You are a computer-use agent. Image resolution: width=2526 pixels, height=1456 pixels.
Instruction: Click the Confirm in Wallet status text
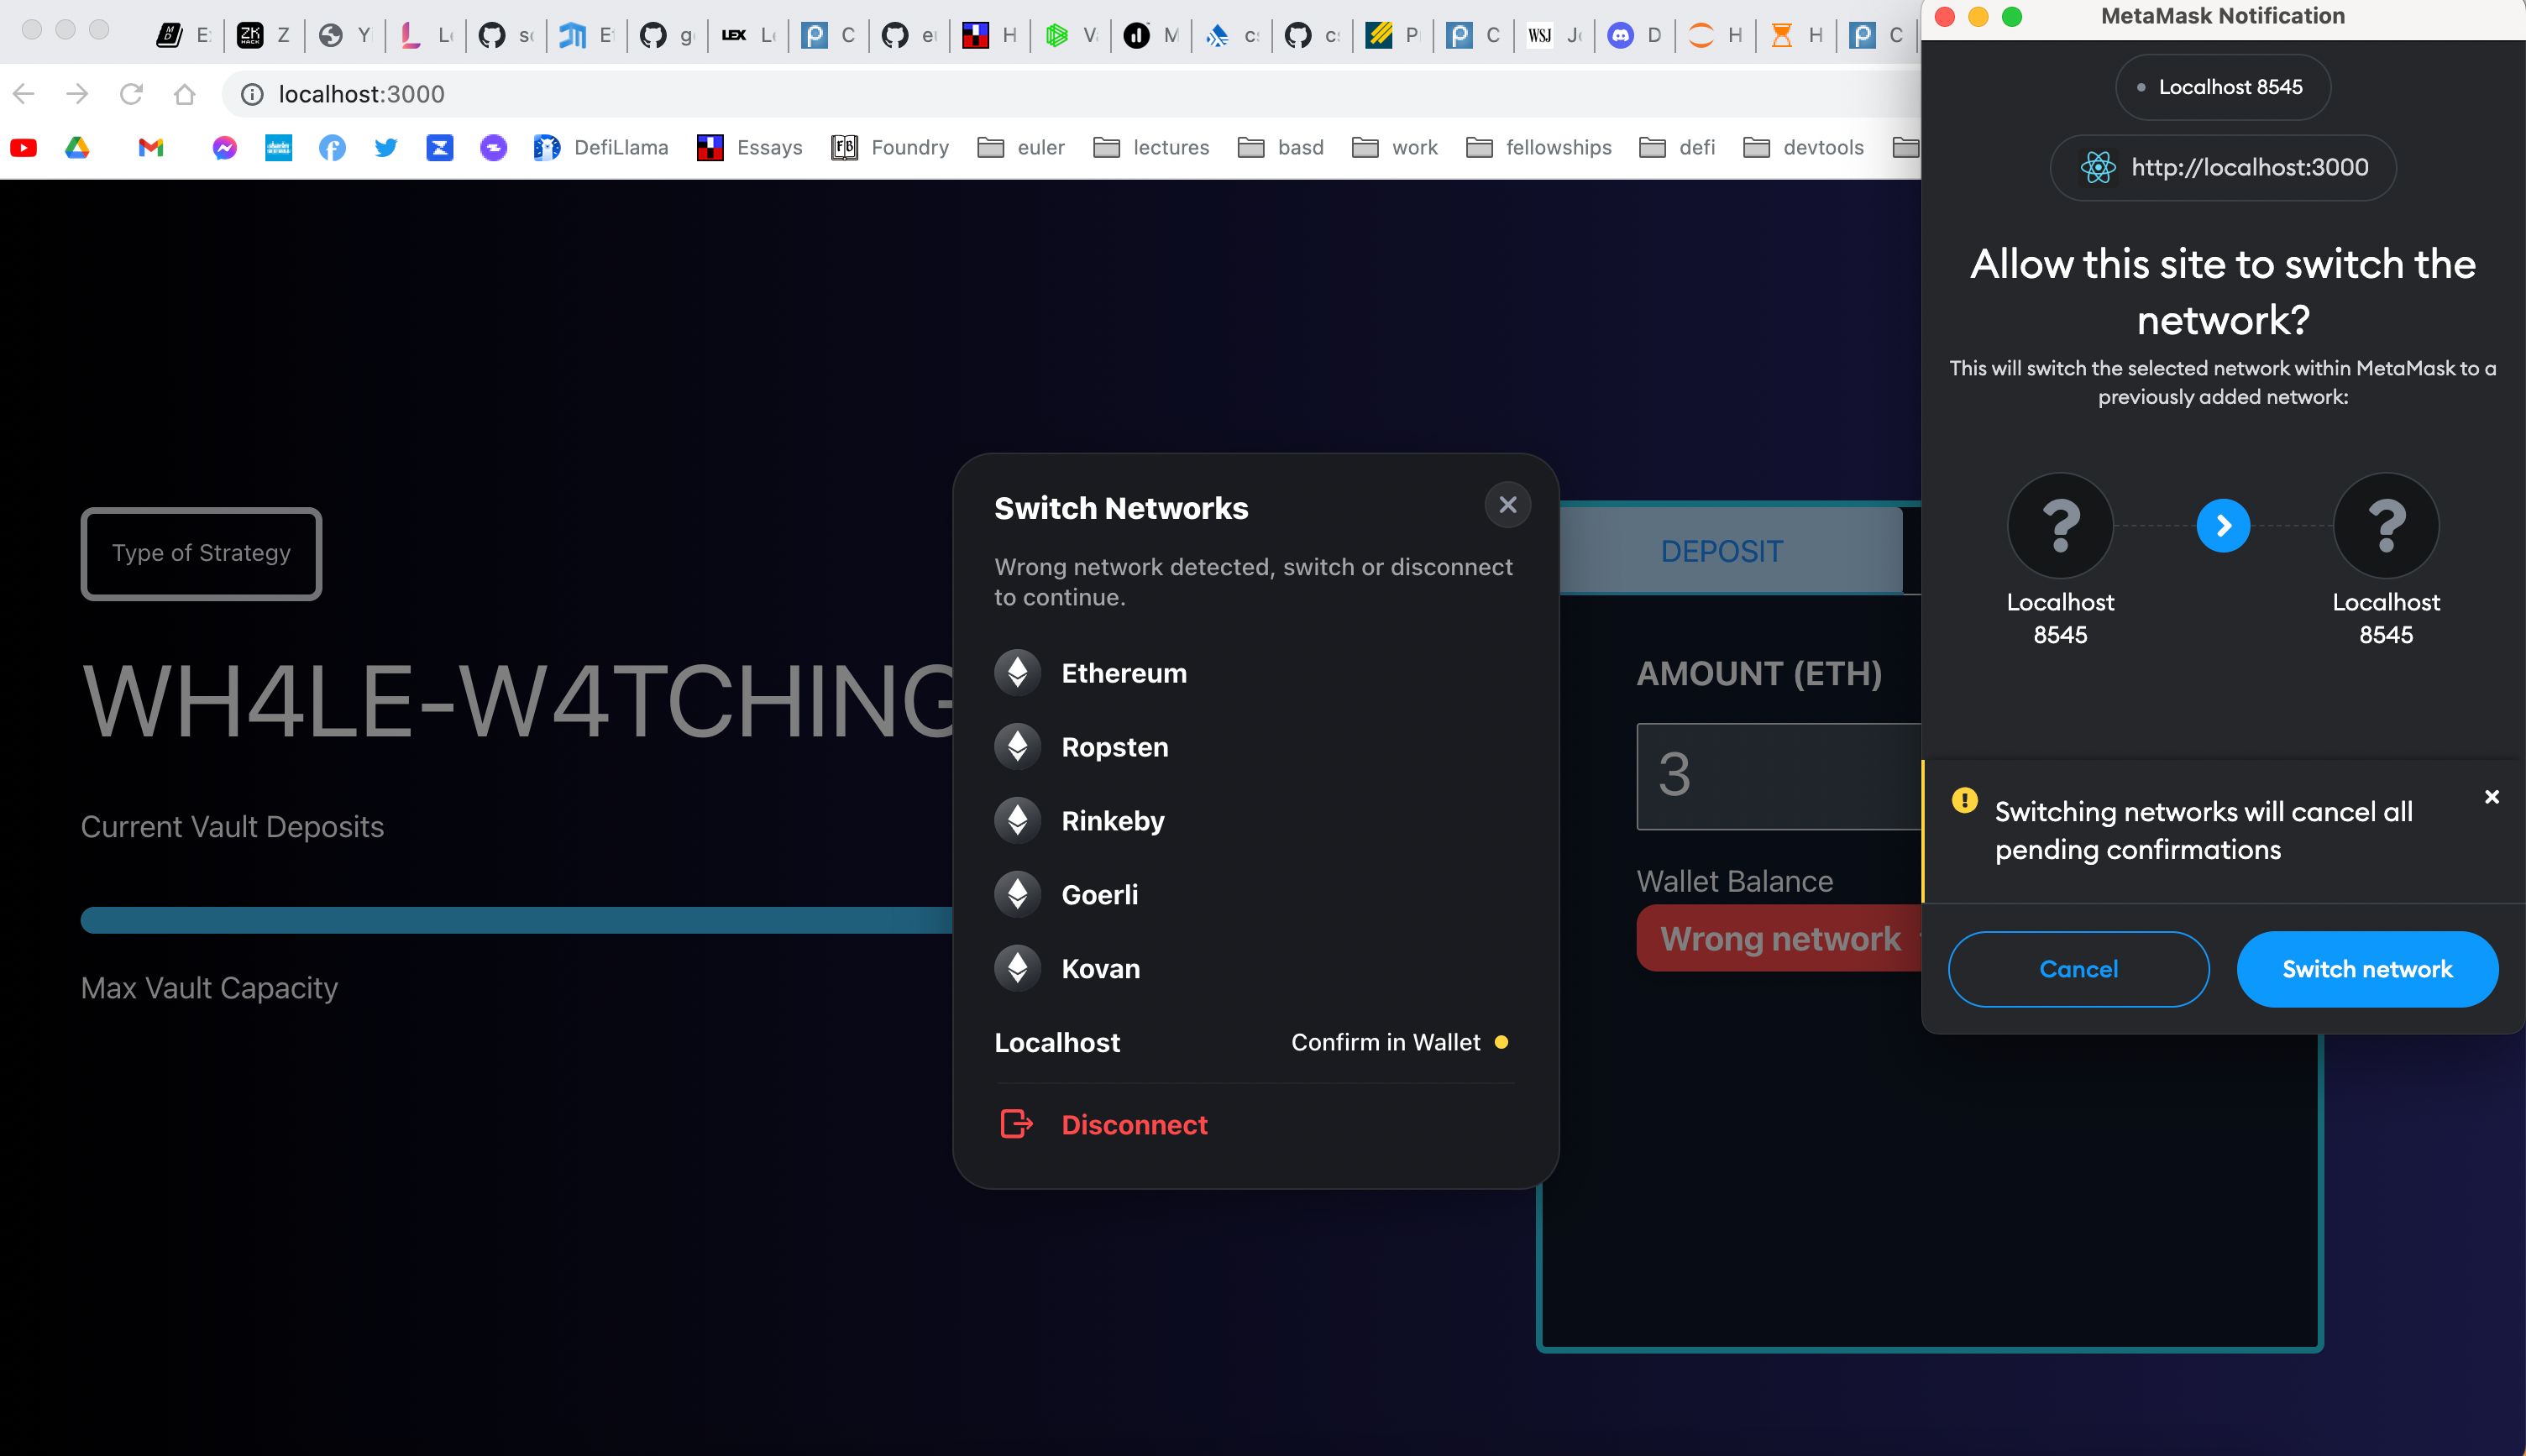(1385, 1042)
